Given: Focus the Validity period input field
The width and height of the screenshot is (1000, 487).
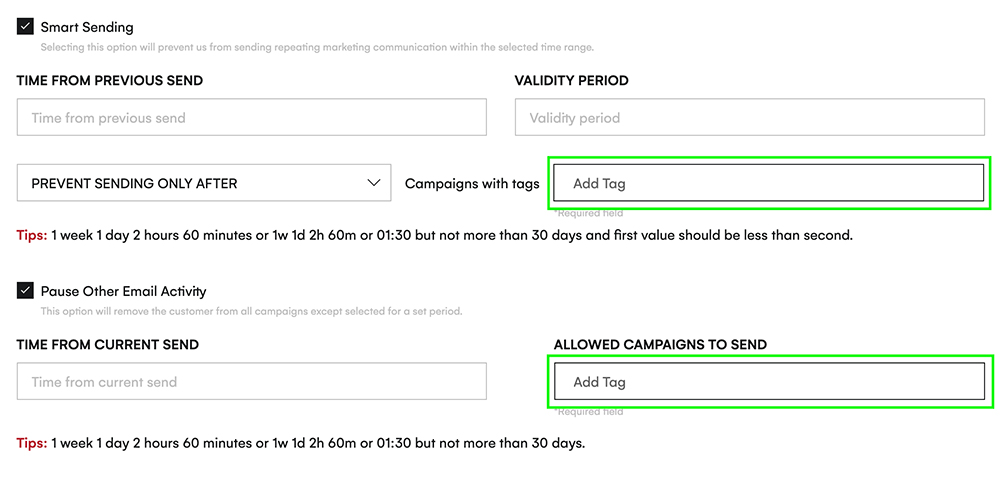Looking at the screenshot, I should (750, 117).
